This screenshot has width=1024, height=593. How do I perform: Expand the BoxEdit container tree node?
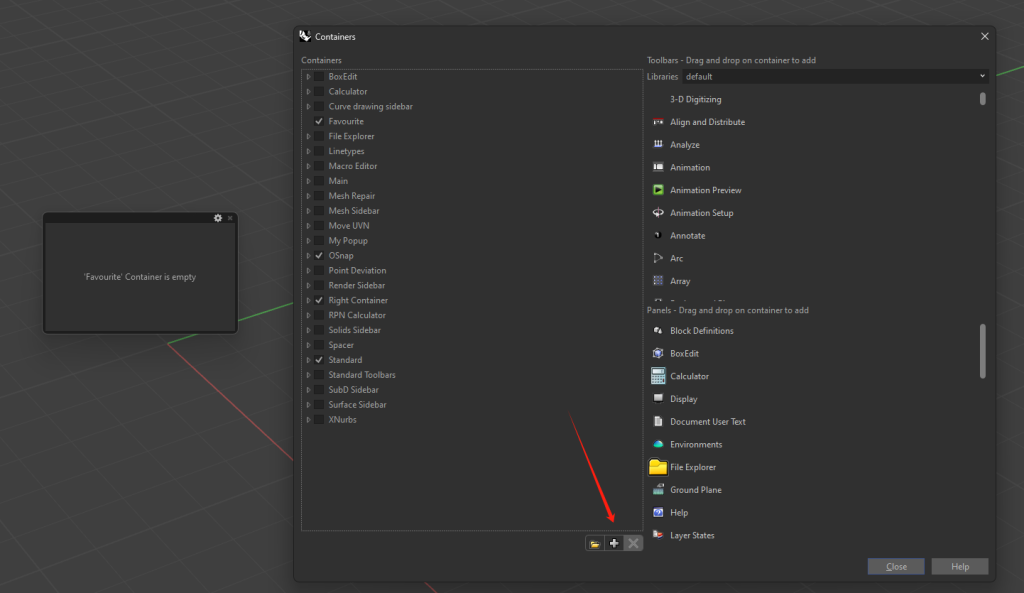(308, 76)
